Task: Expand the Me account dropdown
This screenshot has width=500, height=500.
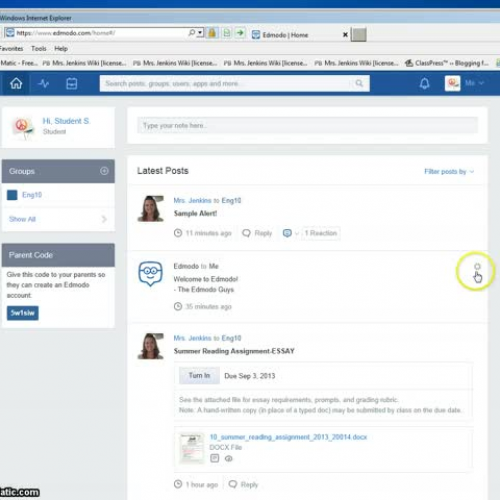Action: pyautogui.click(x=475, y=83)
